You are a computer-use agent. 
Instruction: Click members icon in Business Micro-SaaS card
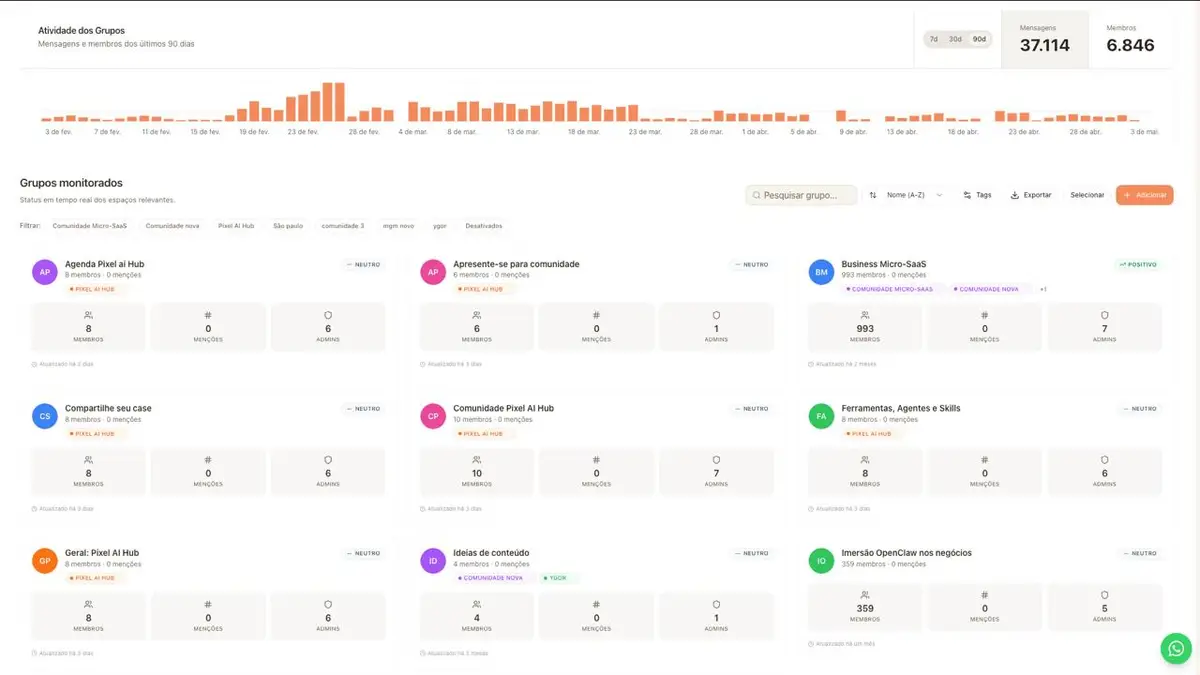pyautogui.click(x=865, y=315)
